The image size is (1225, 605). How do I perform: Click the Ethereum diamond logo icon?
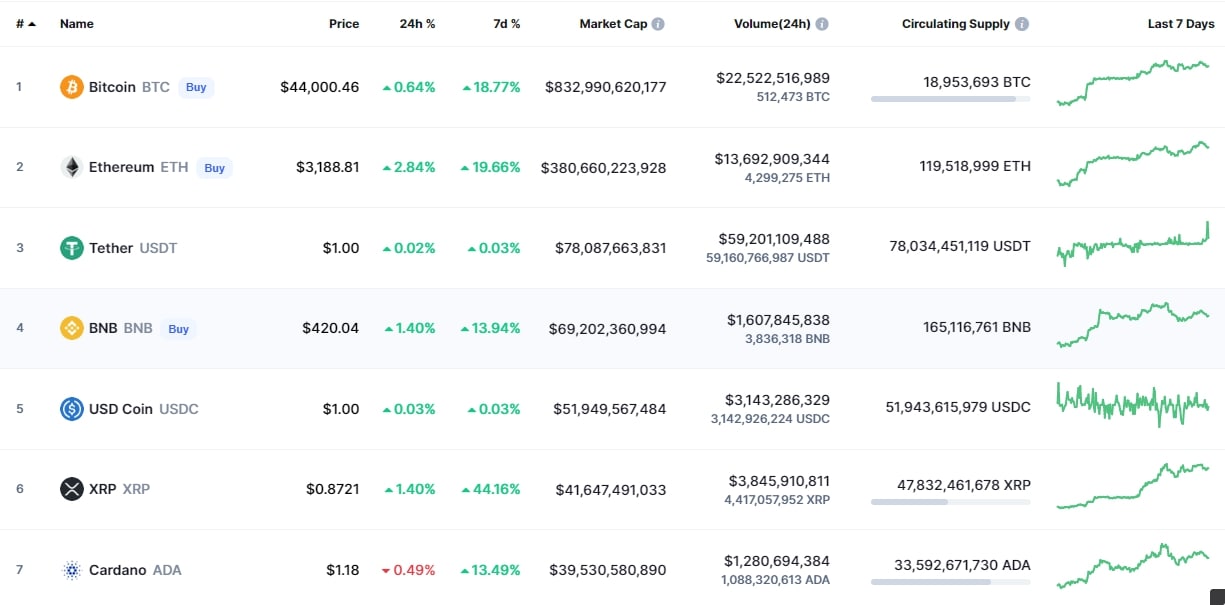point(71,167)
